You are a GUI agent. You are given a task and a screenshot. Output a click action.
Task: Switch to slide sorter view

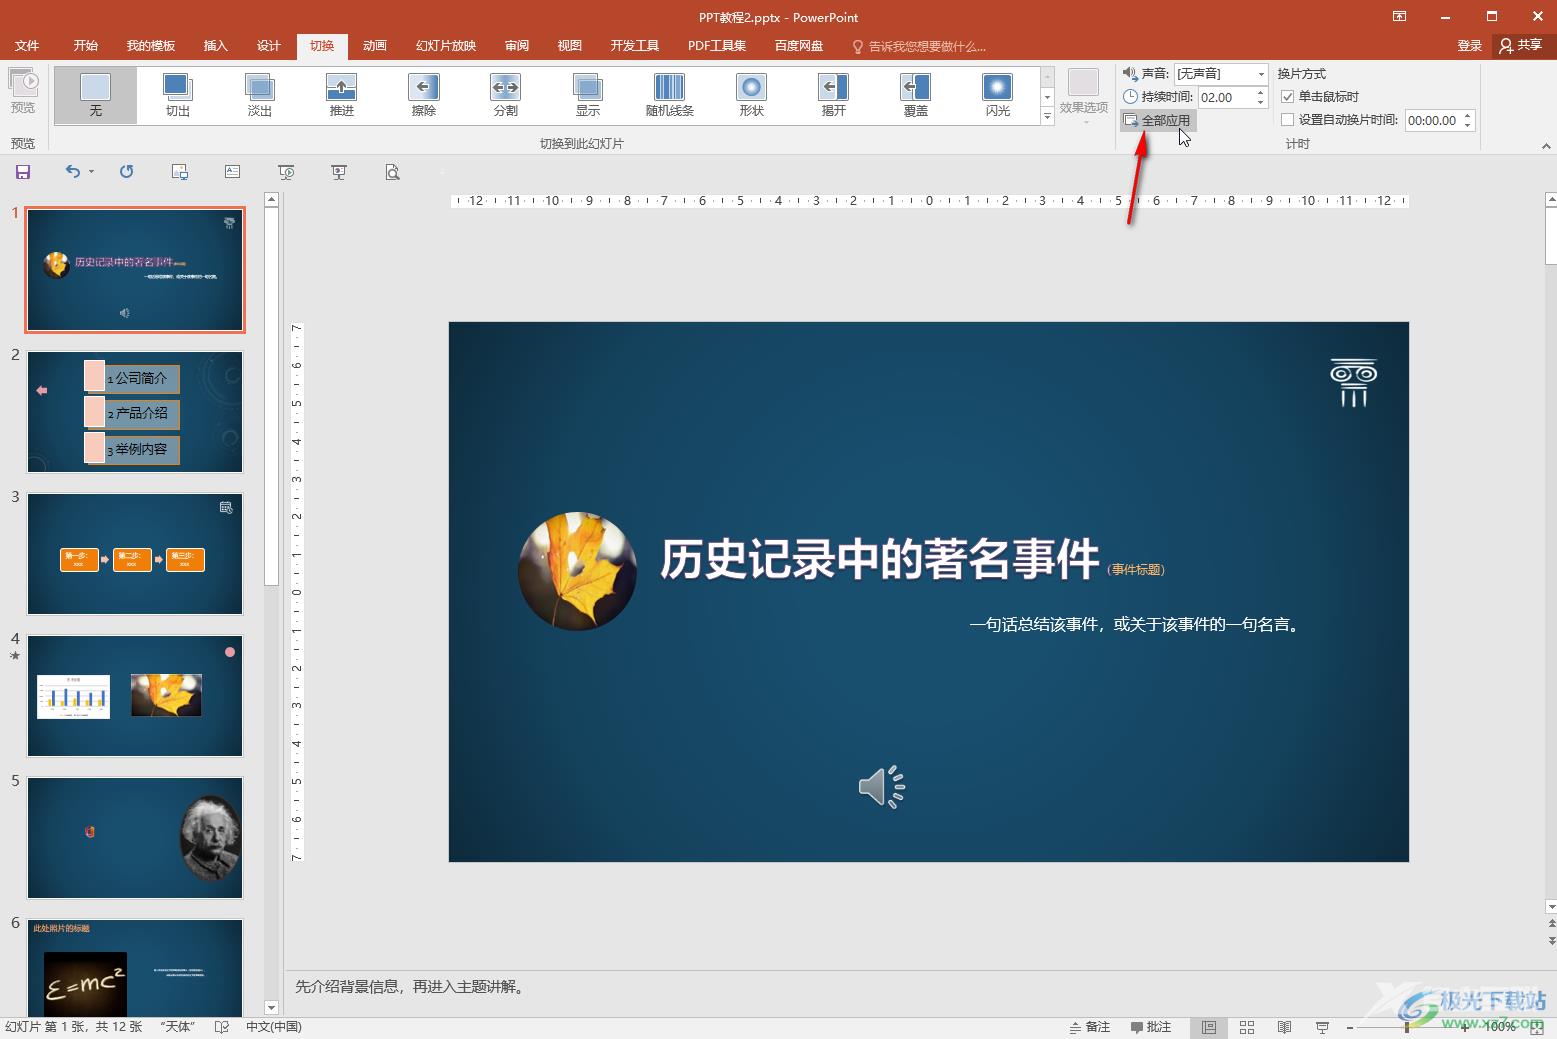[x=1247, y=1027]
